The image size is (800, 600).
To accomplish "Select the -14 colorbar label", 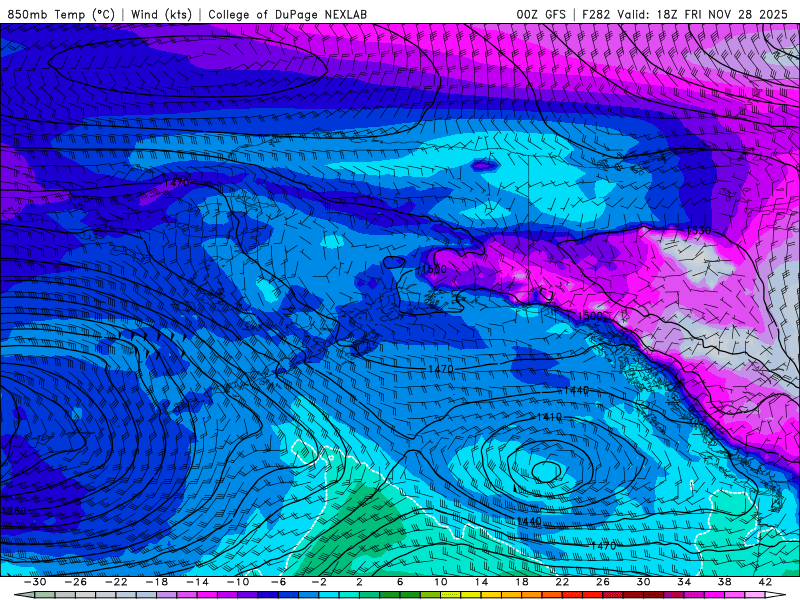I will coord(197,582).
